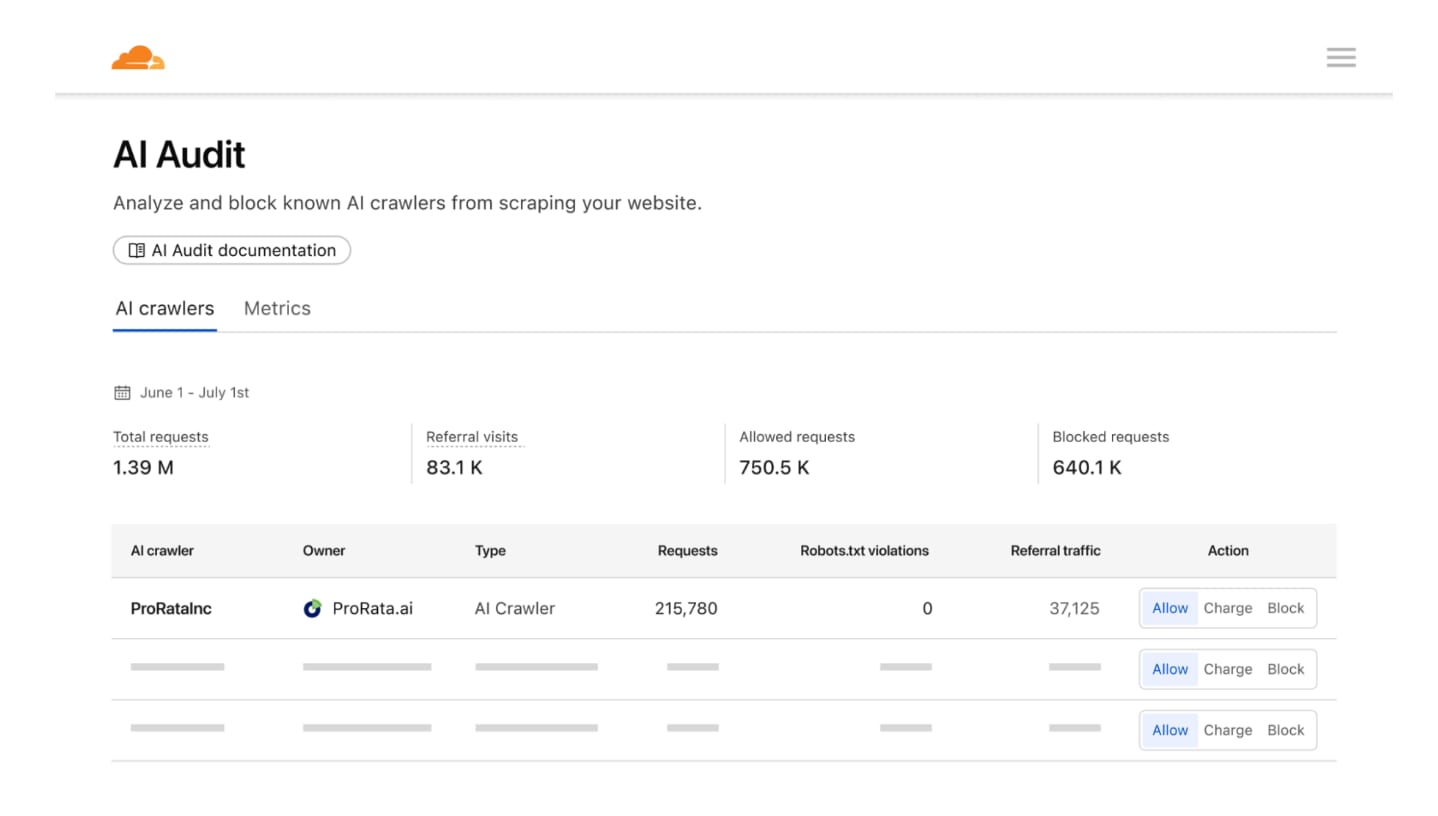This screenshot has width=1438, height=816.
Task: Click the calendar icon beside the date range
Action: pyautogui.click(x=122, y=392)
